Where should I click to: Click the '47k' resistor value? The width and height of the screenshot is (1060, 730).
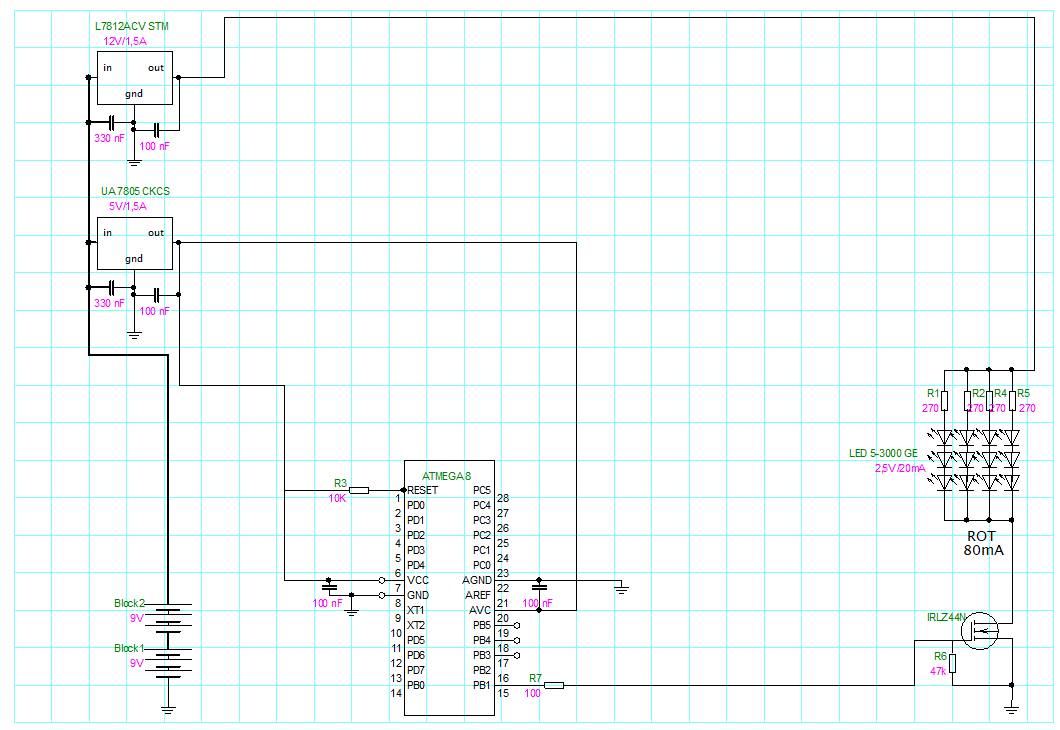tap(938, 671)
